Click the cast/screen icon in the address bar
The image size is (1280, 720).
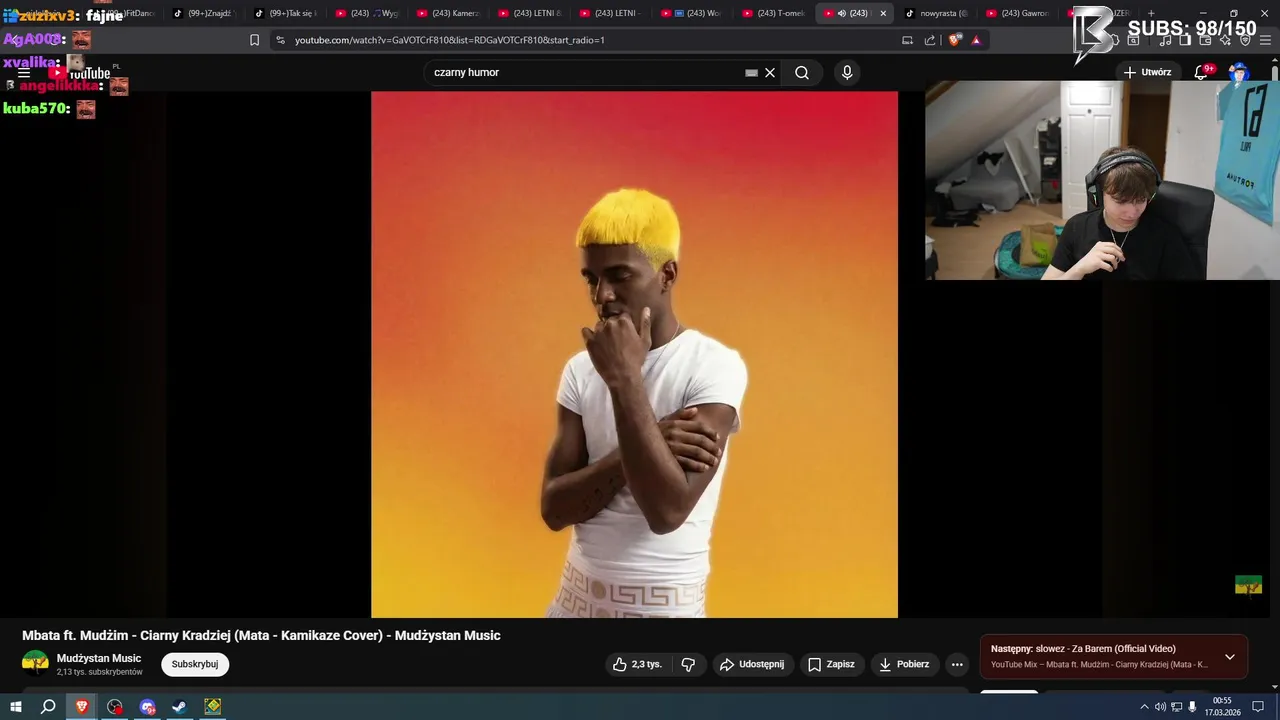click(x=907, y=40)
